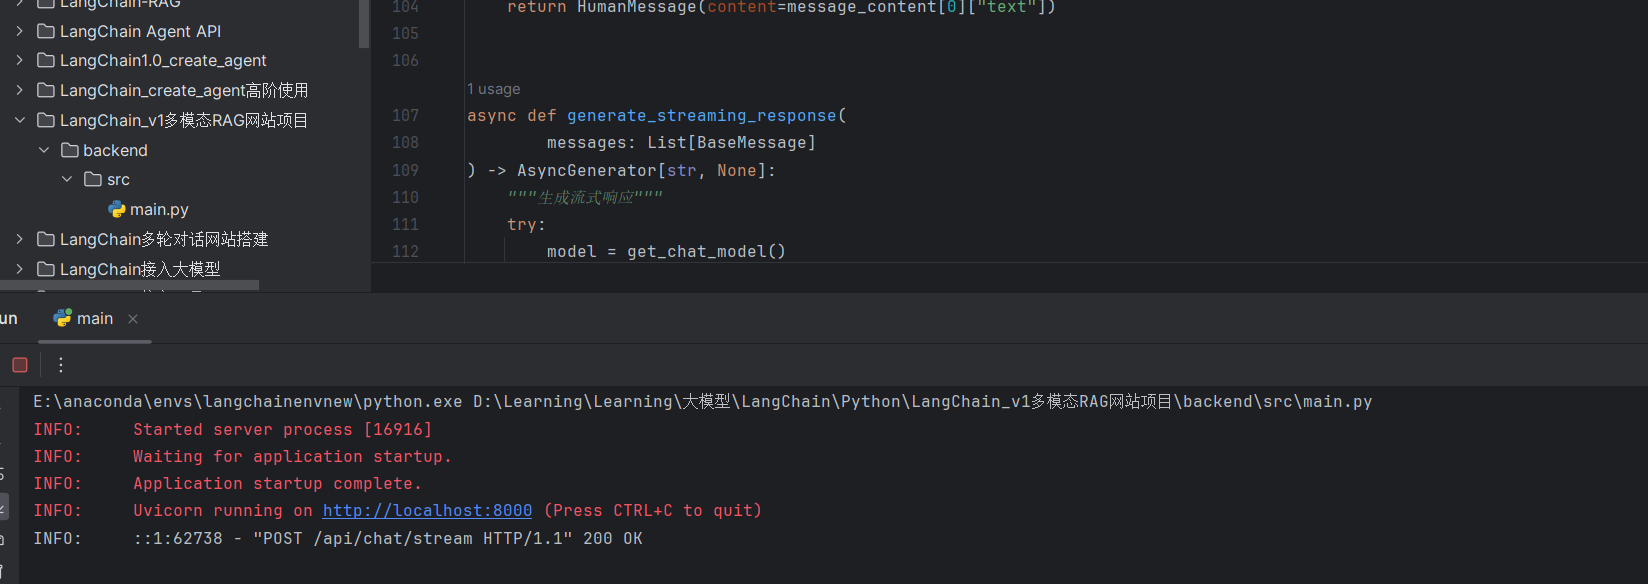Stop the running main process

pos(20,365)
